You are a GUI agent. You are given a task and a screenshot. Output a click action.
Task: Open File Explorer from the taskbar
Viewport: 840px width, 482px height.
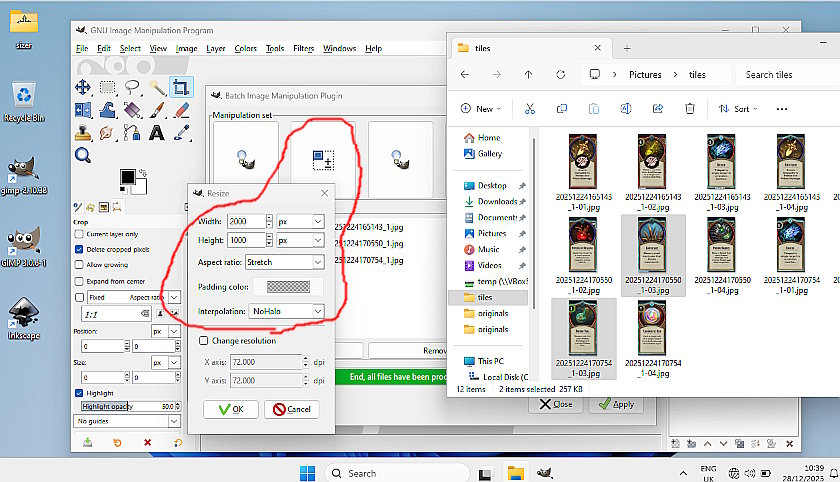(515, 473)
